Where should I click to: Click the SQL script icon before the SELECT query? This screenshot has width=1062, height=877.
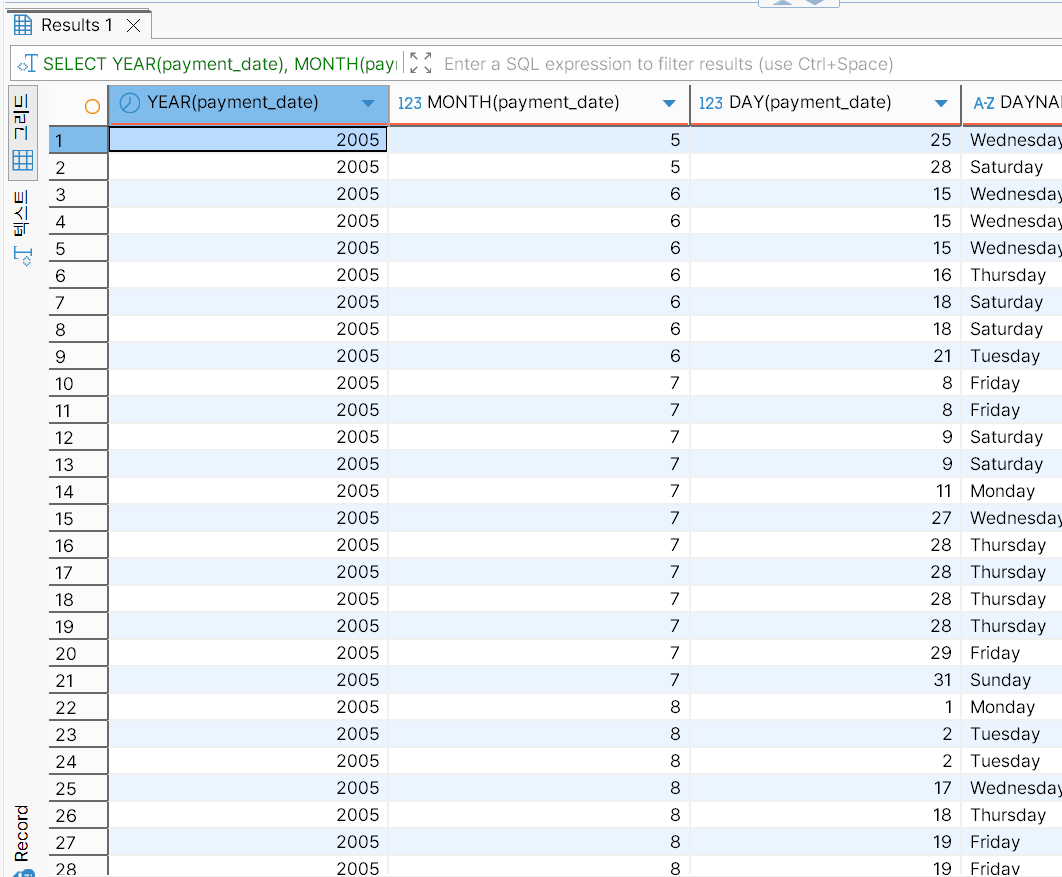point(27,64)
